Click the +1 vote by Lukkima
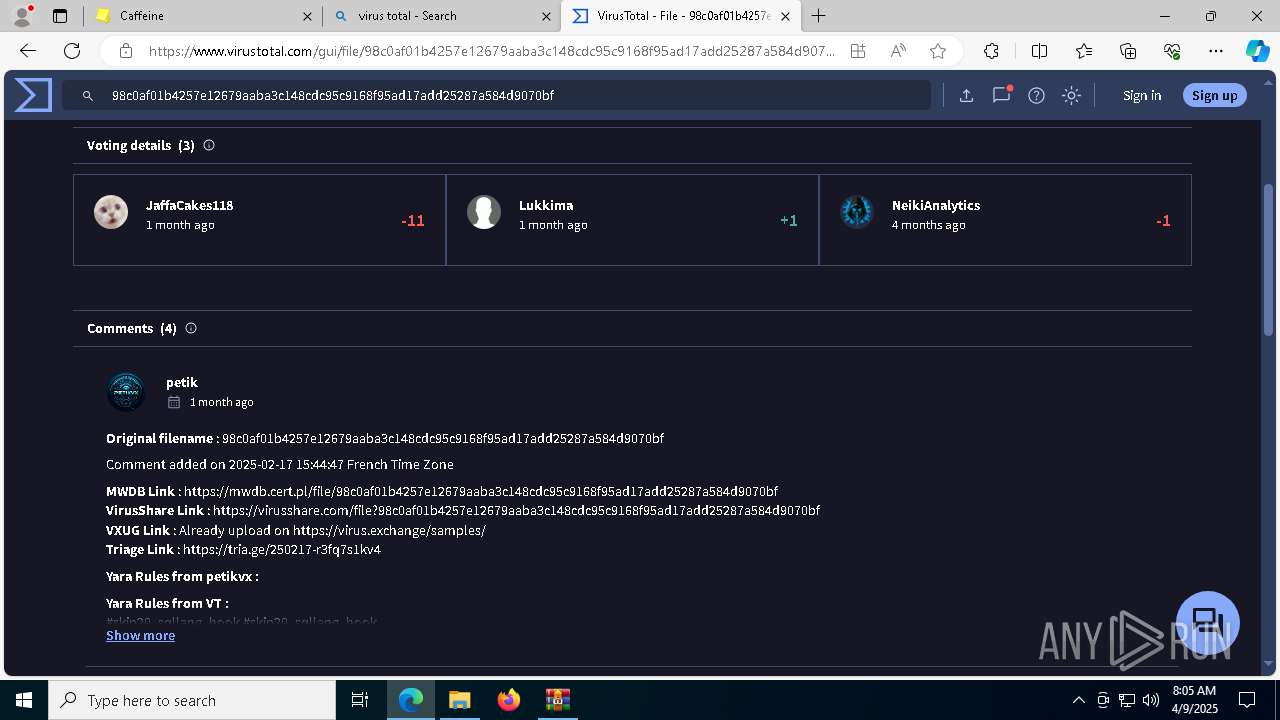Screen dimensions: 1280x720 [789, 221]
